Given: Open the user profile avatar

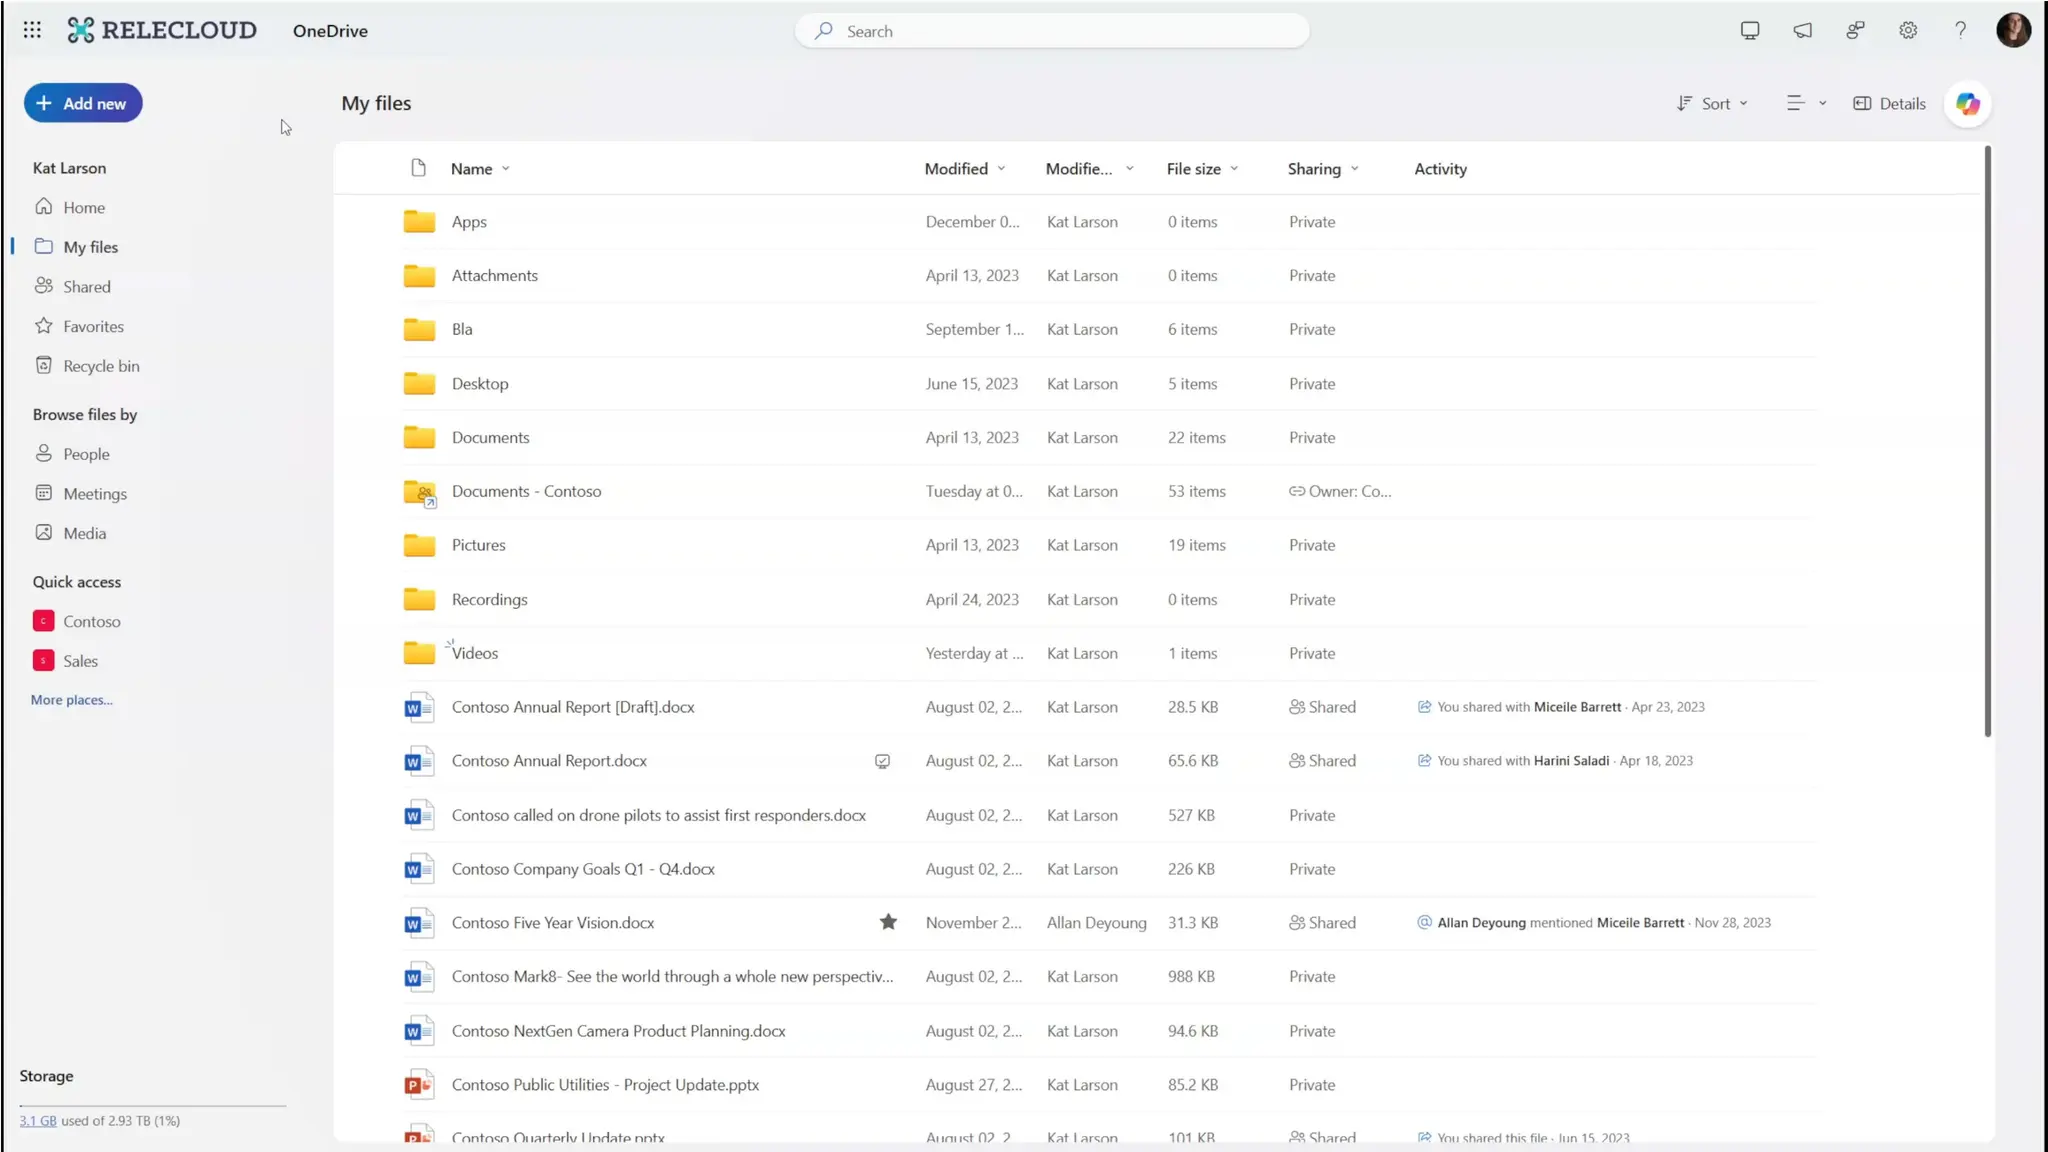Looking at the screenshot, I should [x=2013, y=30].
